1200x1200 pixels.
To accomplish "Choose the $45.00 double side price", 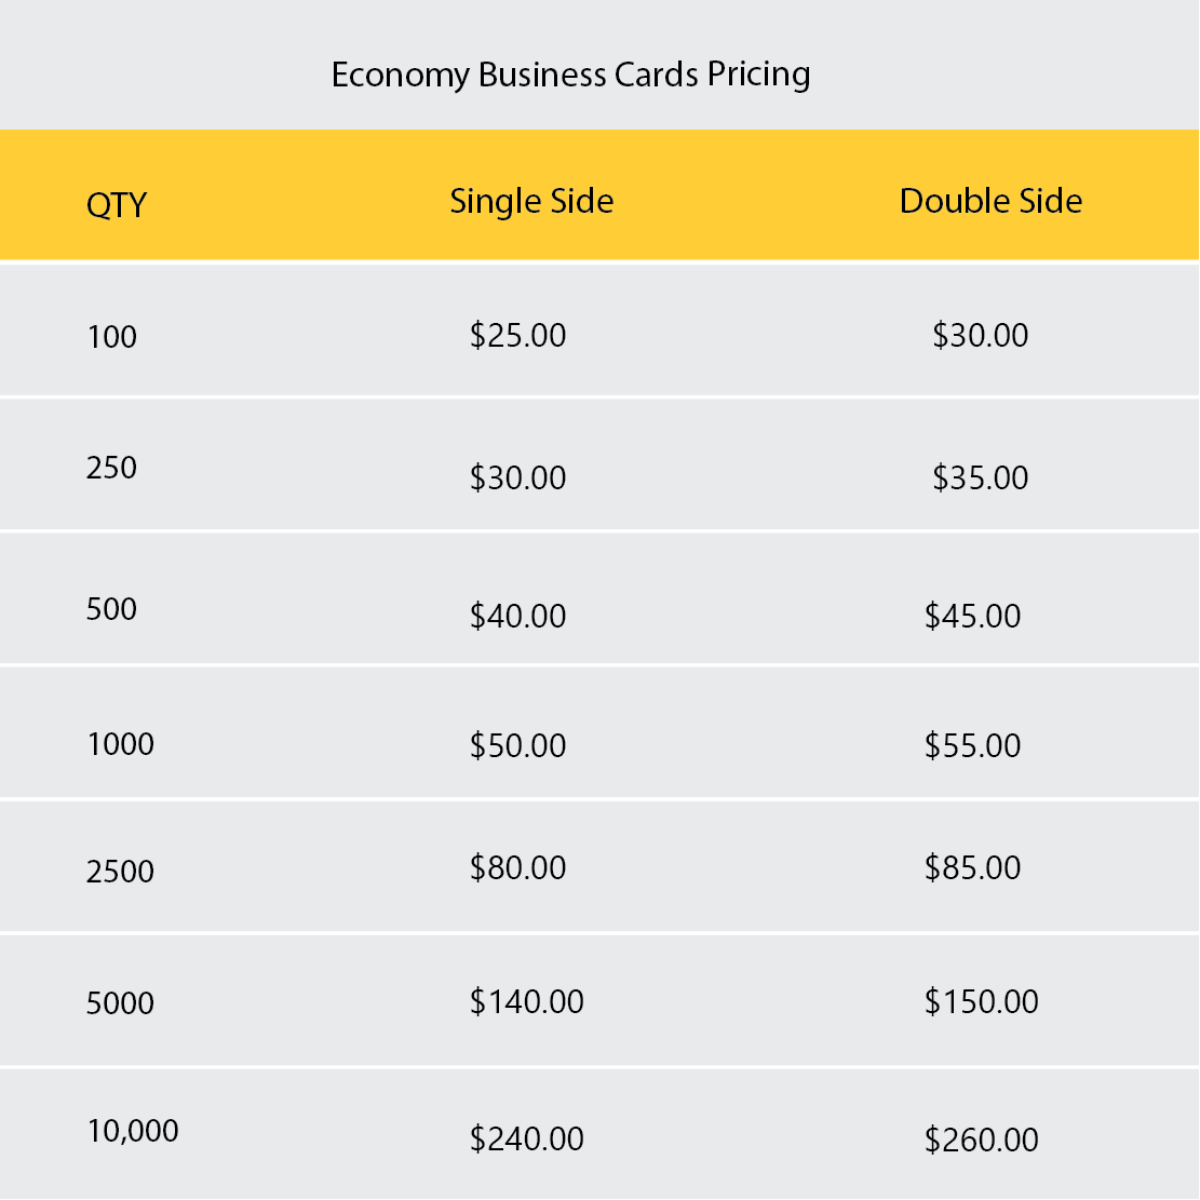I will pos(972,615).
